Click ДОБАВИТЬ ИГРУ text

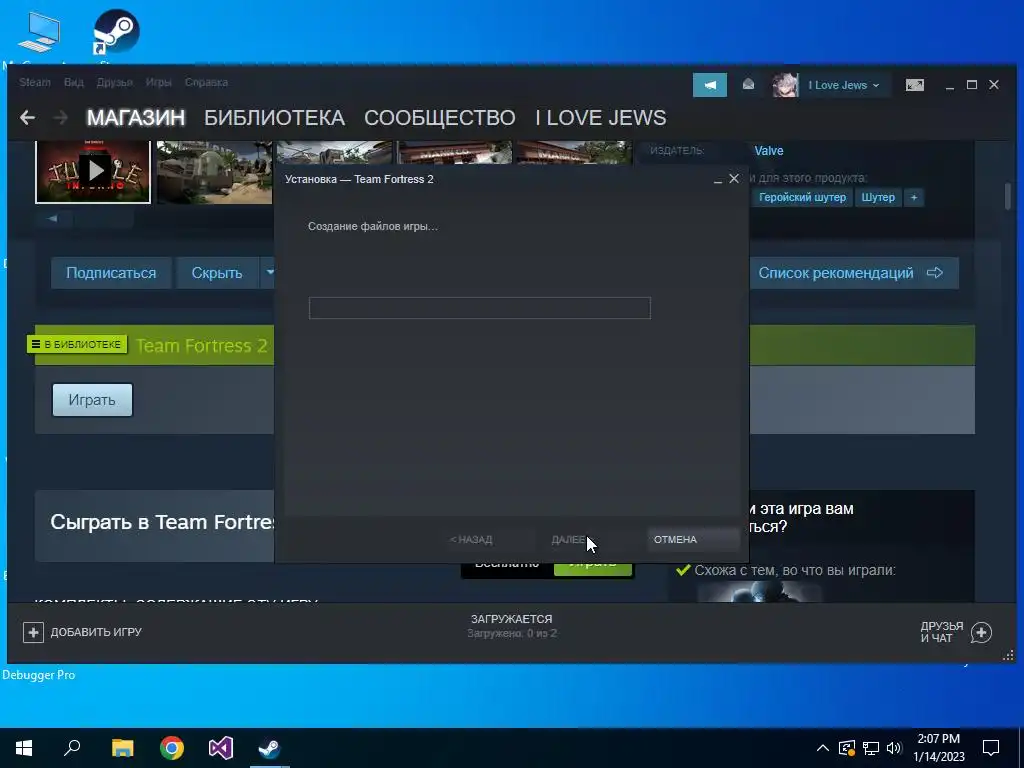[x=96, y=632]
